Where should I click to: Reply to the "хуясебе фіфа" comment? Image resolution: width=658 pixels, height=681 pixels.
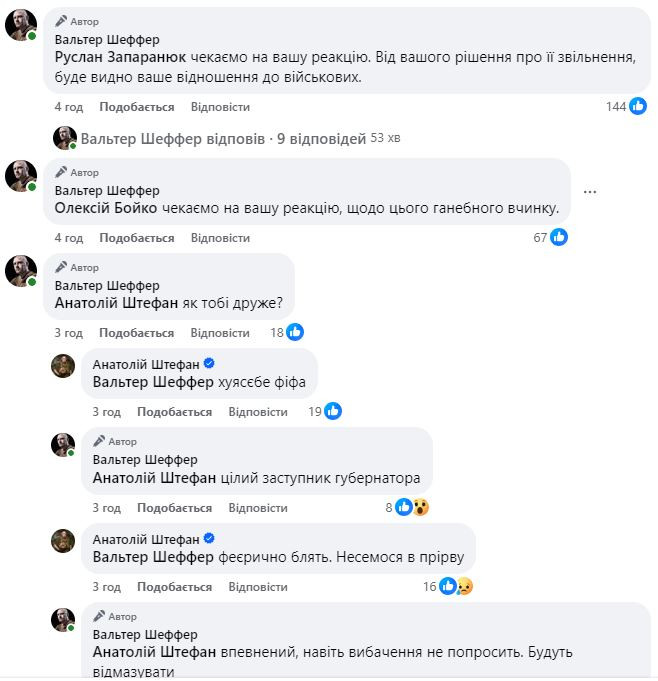coord(257,412)
